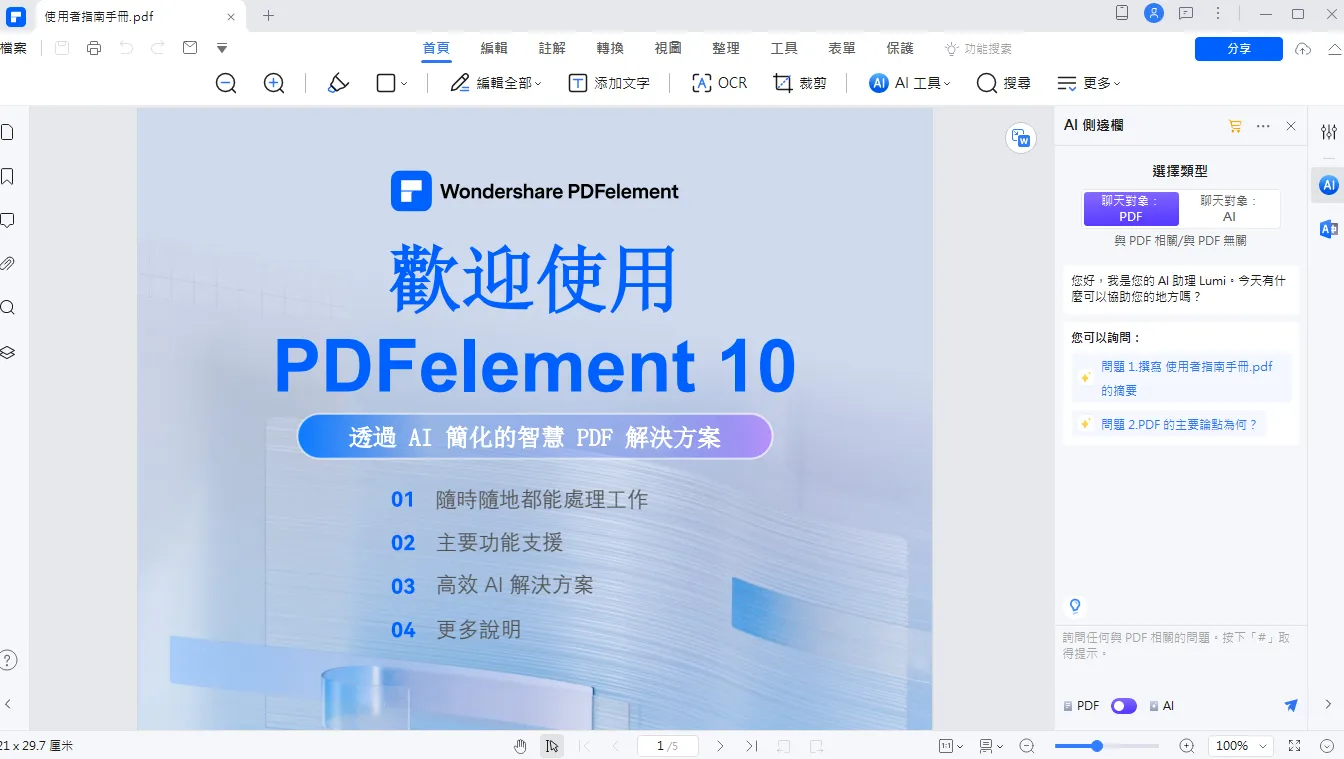Viewport: 1344px width, 759px height.
Task: Open the 檔案 menu
Action: pos(15,47)
